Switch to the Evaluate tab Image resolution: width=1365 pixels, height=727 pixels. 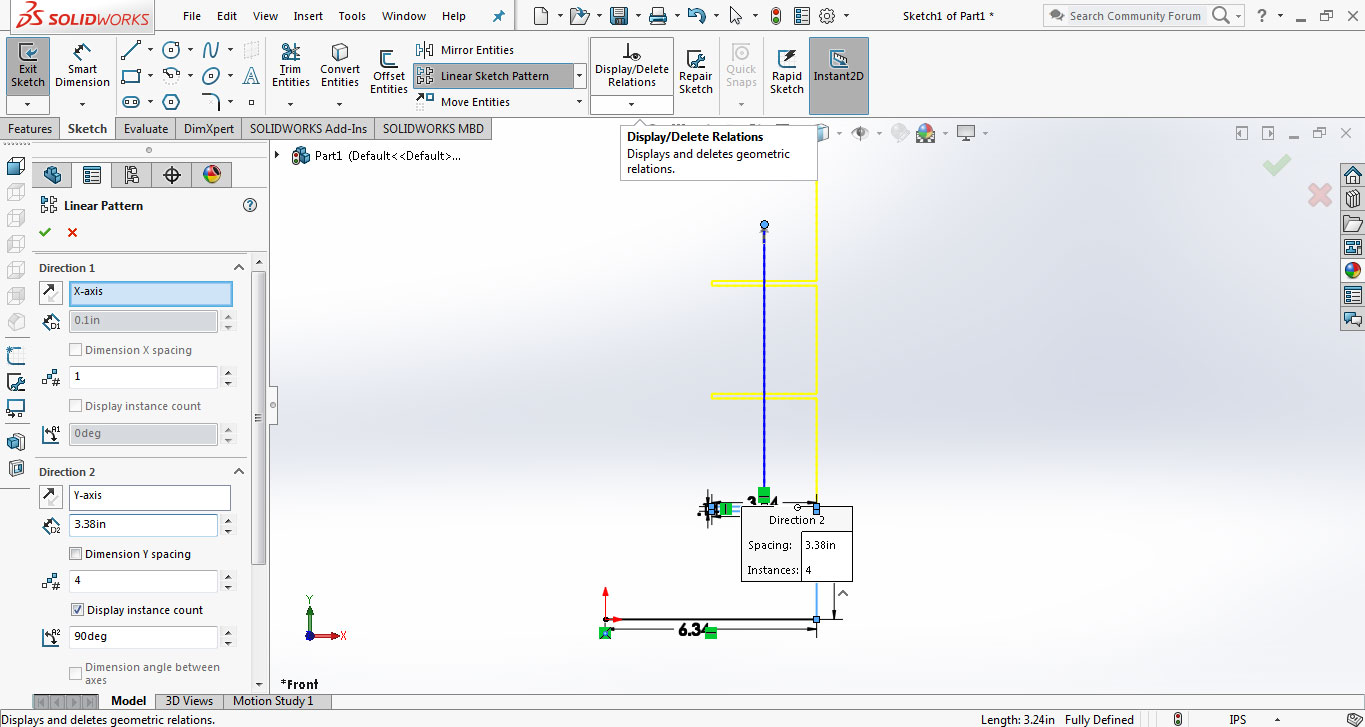[146, 129]
